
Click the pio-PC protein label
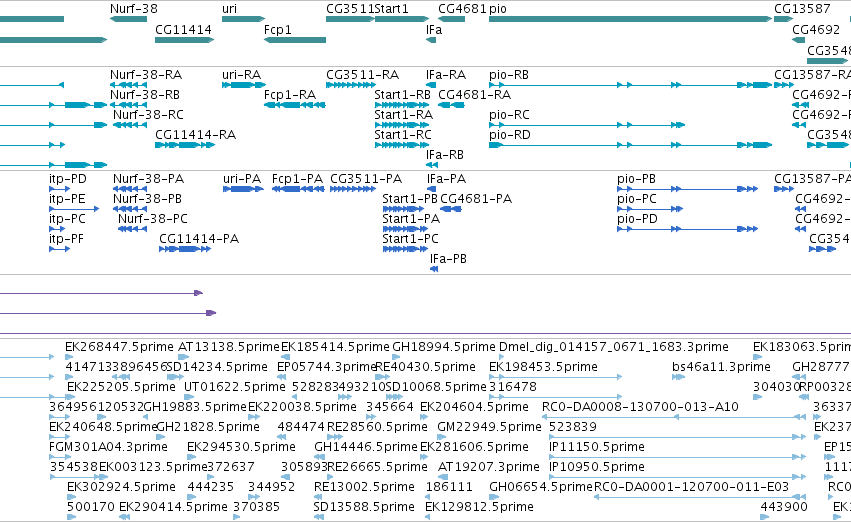coord(637,199)
